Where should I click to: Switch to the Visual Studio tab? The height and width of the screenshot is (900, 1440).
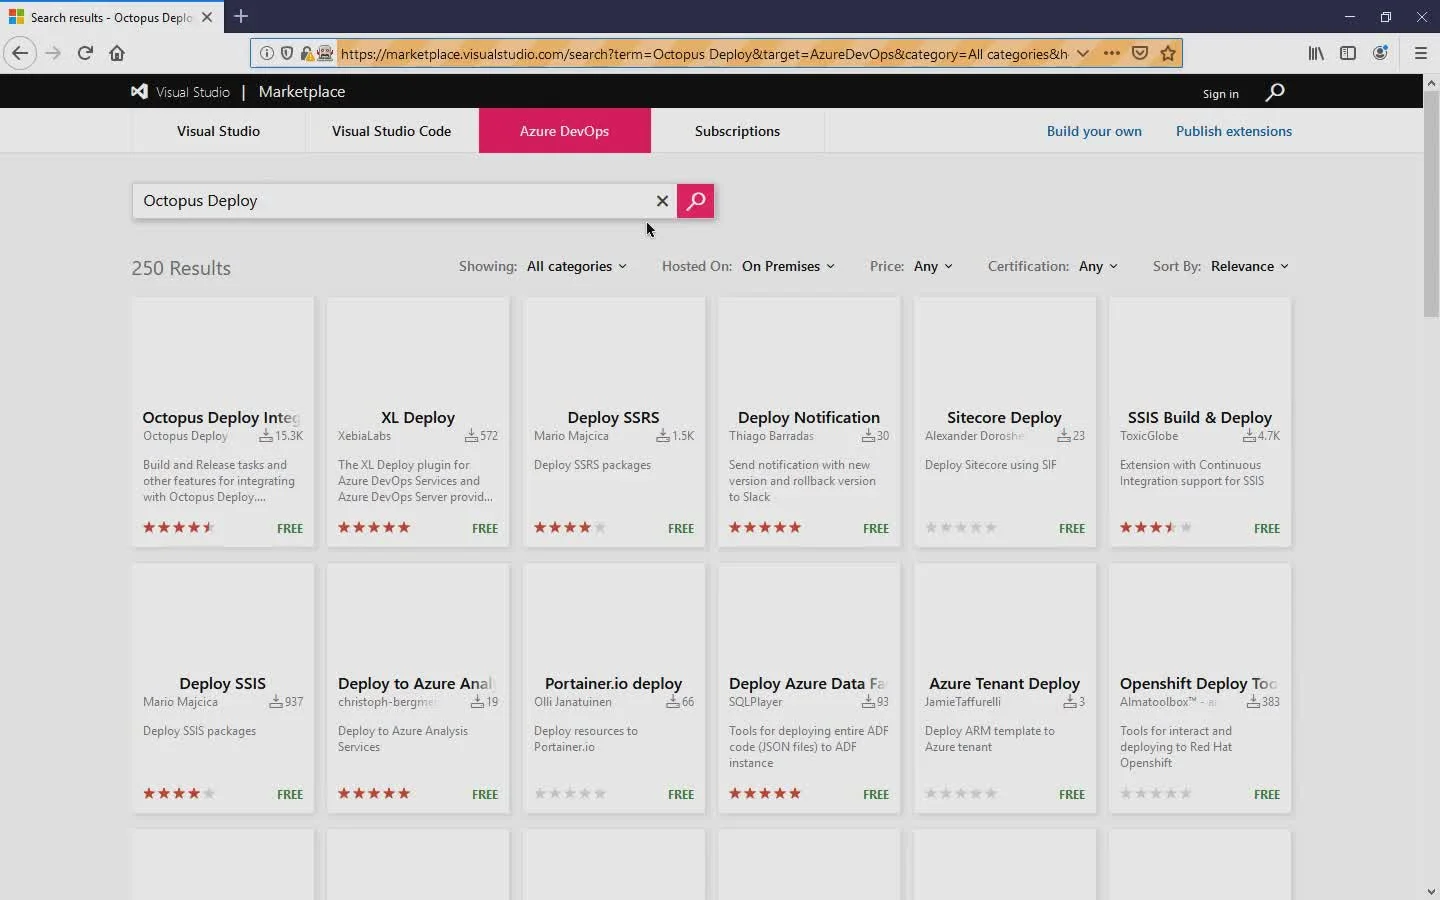click(x=218, y=131)
